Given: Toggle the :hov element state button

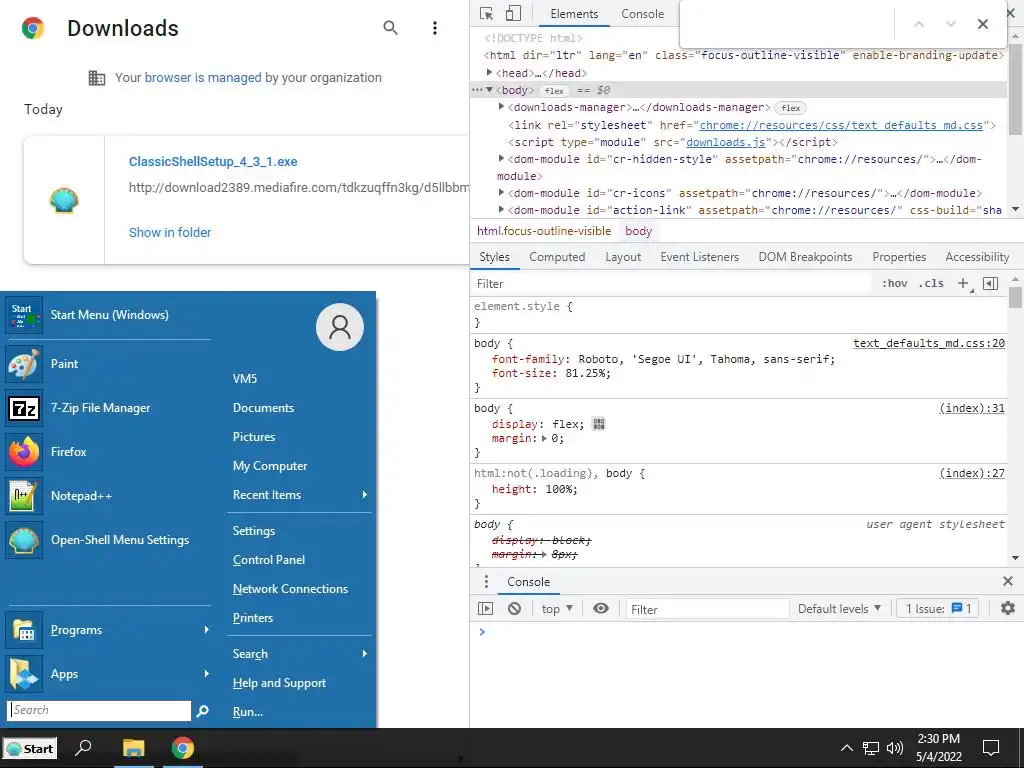Looking at the screenshot, I should (895, 283).
